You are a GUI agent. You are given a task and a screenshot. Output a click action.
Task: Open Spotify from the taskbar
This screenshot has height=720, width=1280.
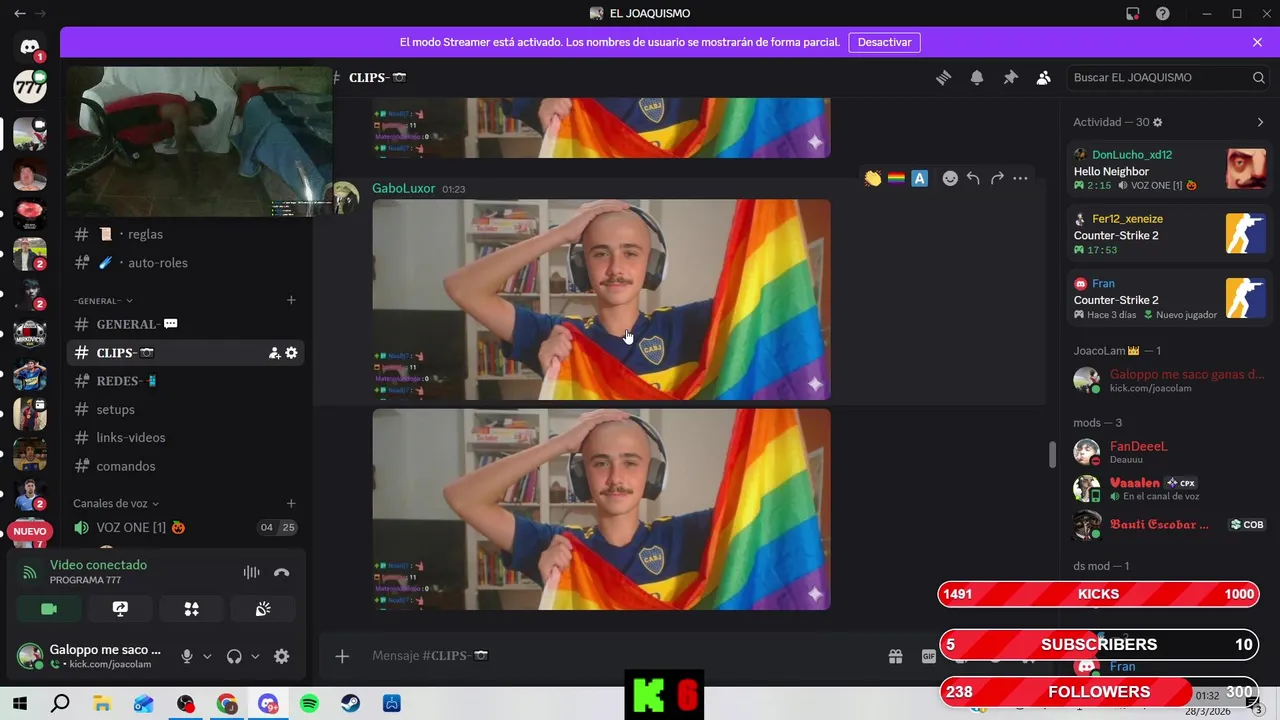pyautogui.click(x=309, y=704)
